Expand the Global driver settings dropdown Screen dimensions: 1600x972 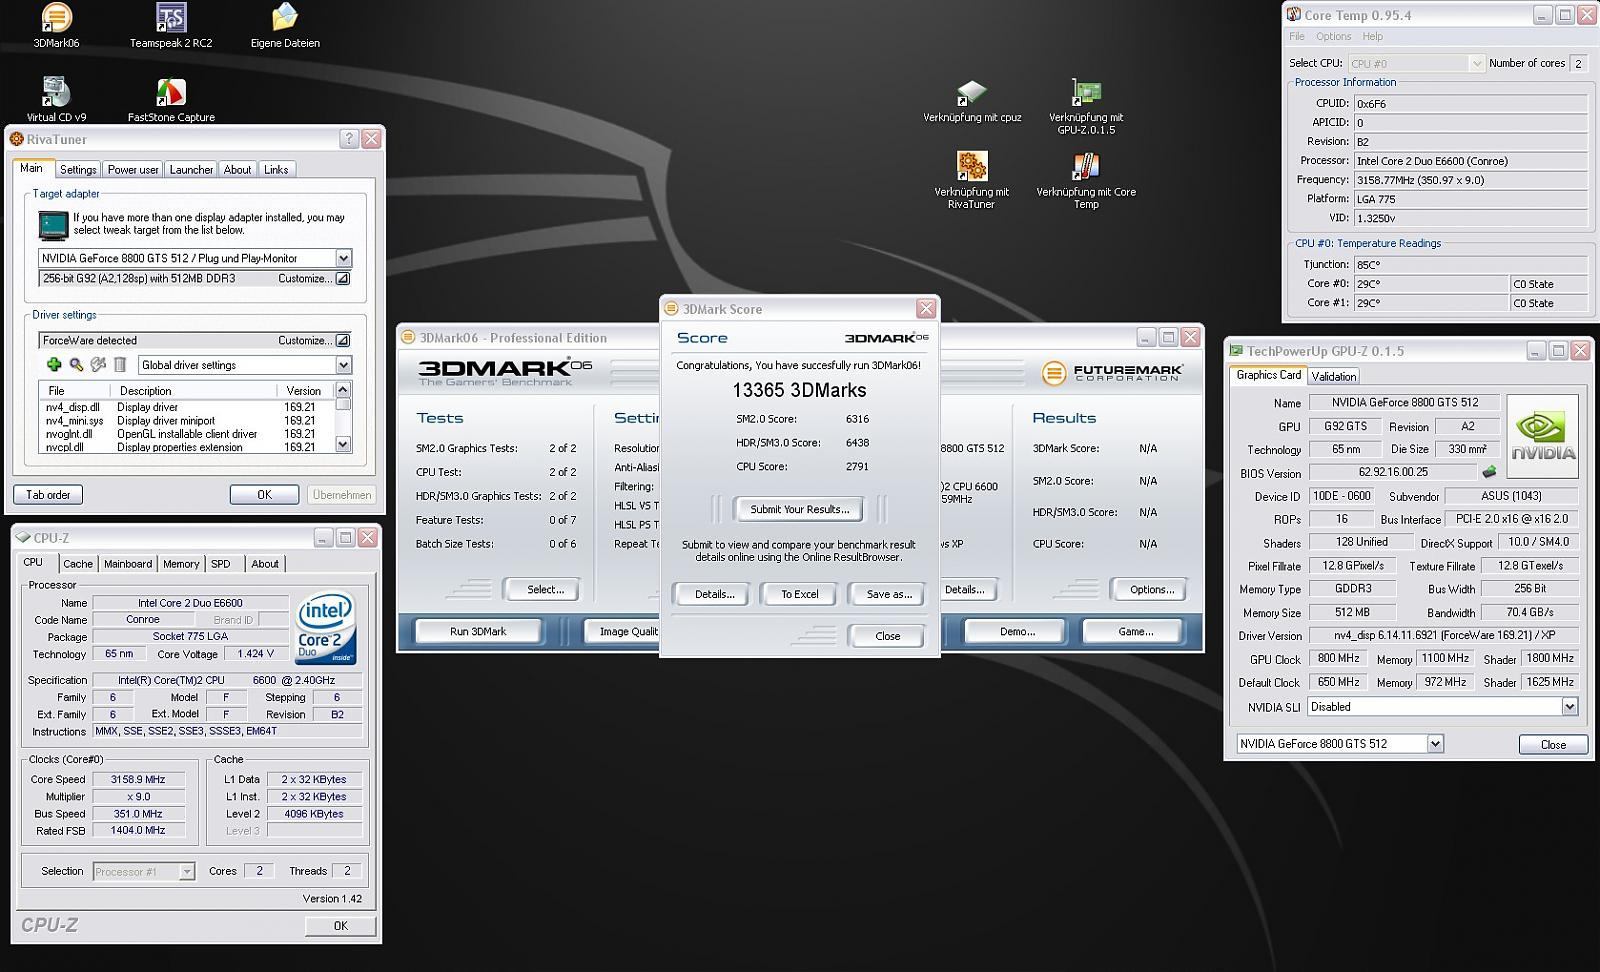tap(343, 365)
